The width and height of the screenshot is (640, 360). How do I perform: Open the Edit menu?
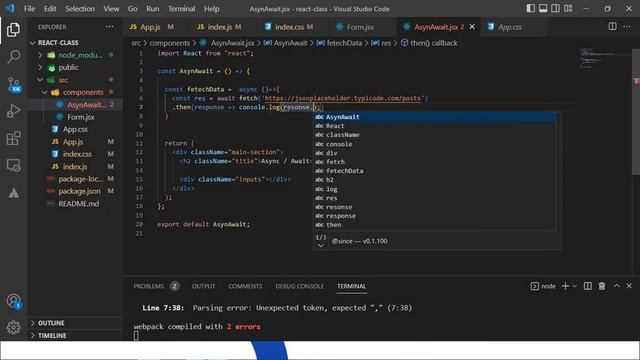point(50,9)
